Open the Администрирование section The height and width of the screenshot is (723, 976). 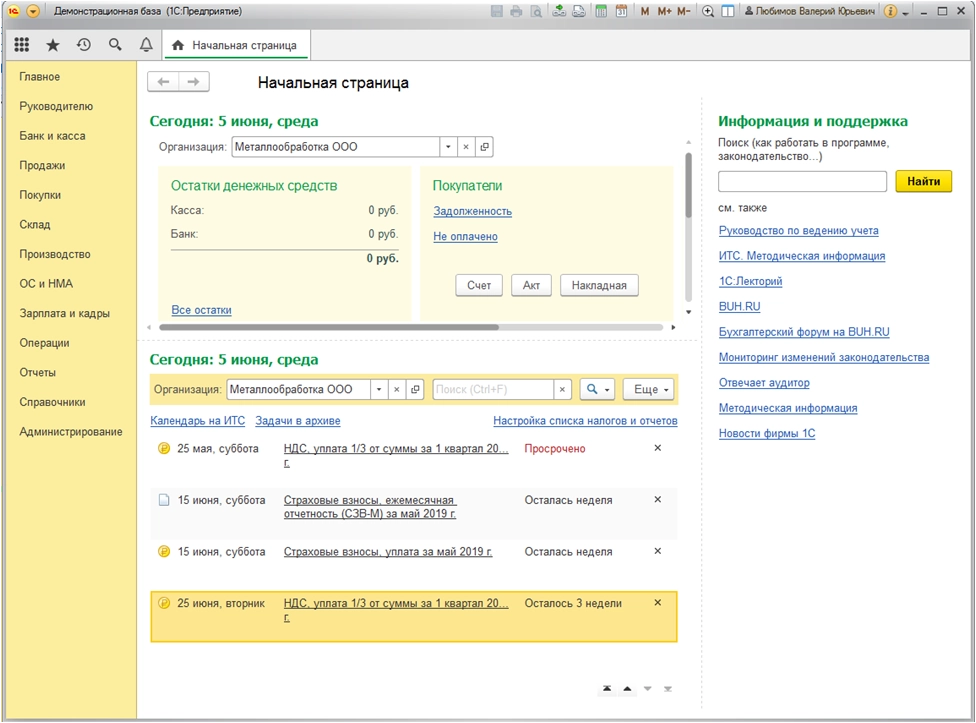tap(71, 432)
